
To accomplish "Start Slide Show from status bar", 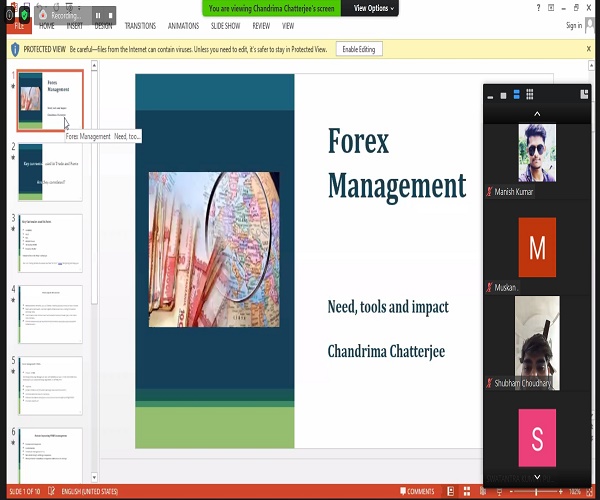I will click(499, 492).
